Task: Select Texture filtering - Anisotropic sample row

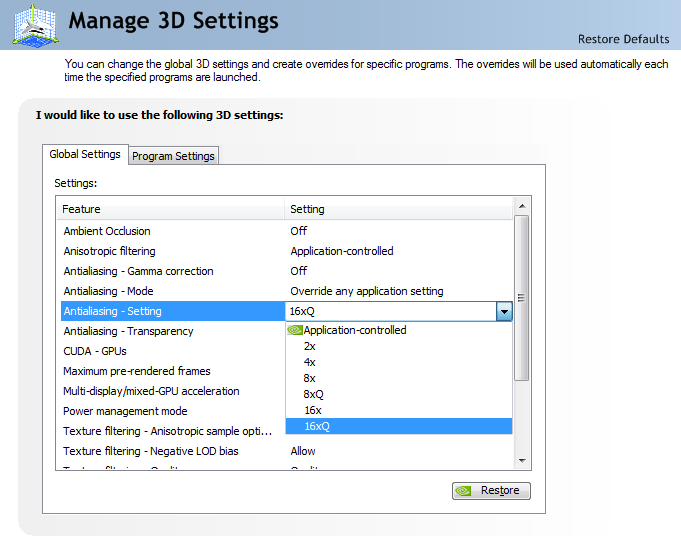Action: point(173,431)
